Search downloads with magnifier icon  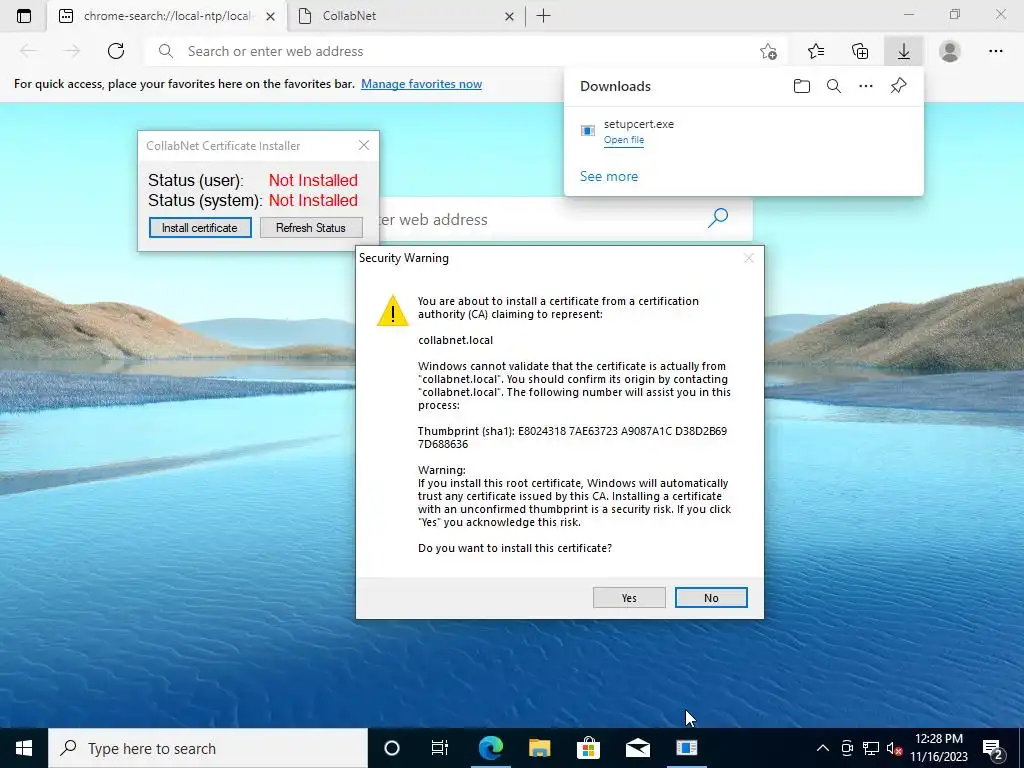pyautogui.click(x=833, y=86)
